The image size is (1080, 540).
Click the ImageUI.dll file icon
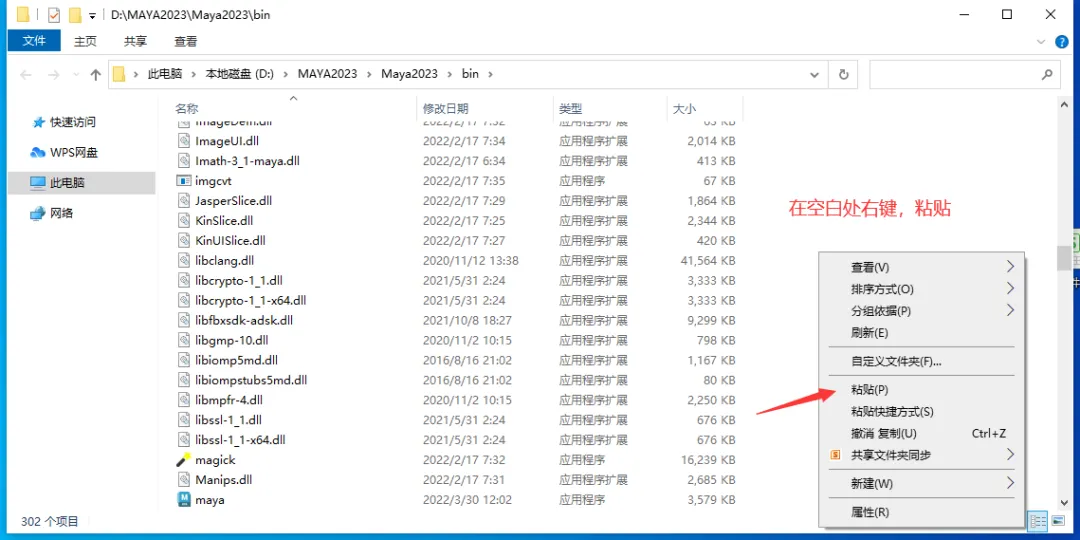[183, 141]
